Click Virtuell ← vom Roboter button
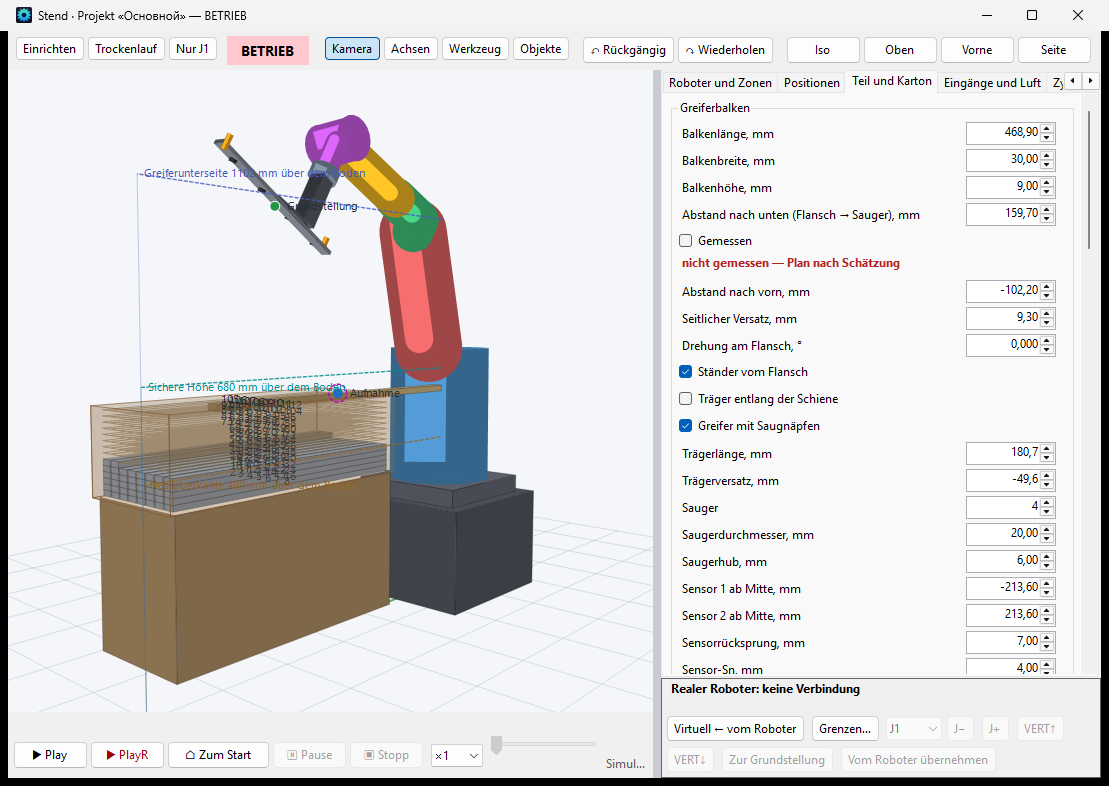Screen dimensions: 1109x786 click(735, 729)
